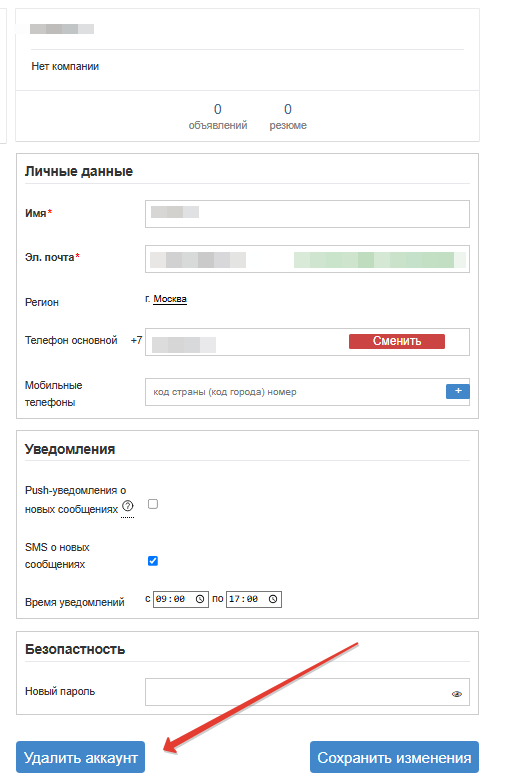Select the 17:00 notification end time field

tap(253, 599)
